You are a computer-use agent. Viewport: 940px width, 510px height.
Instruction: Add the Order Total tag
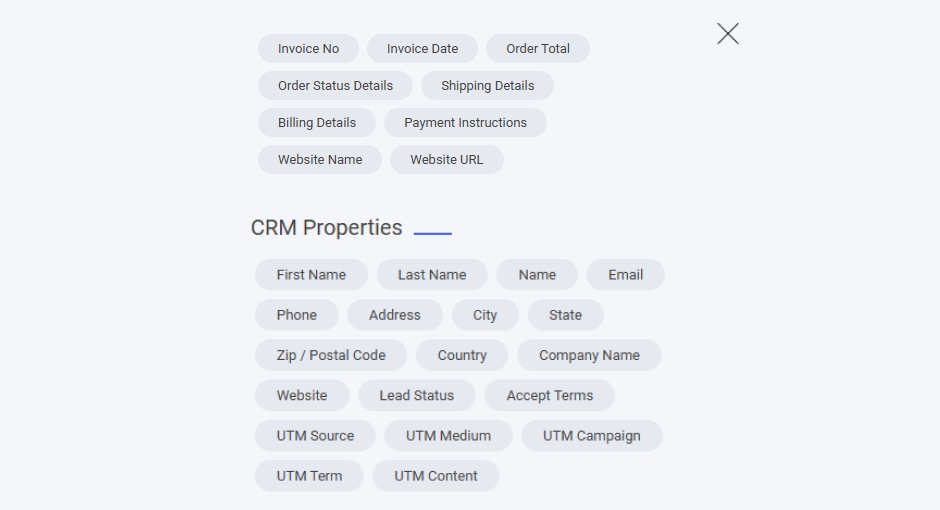click(538, 49)
